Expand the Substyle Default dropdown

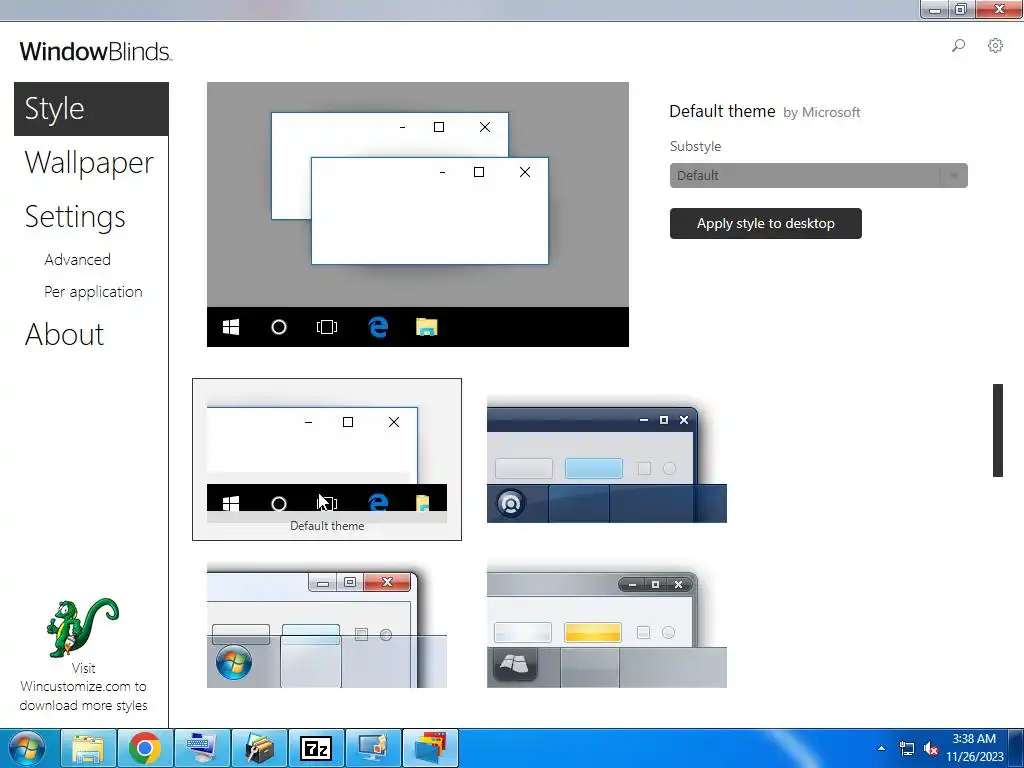[818, 176]
